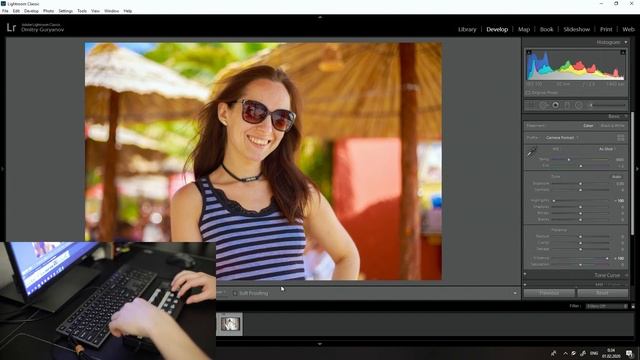
Task: Open the File menu
Action: tap(5, 11)
